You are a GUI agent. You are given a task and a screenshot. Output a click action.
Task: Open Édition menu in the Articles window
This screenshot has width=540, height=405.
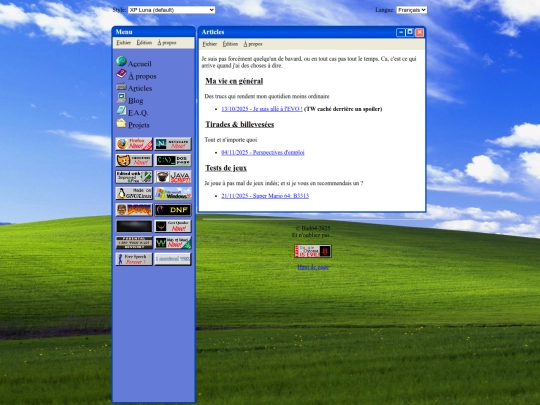pos(230,44)
